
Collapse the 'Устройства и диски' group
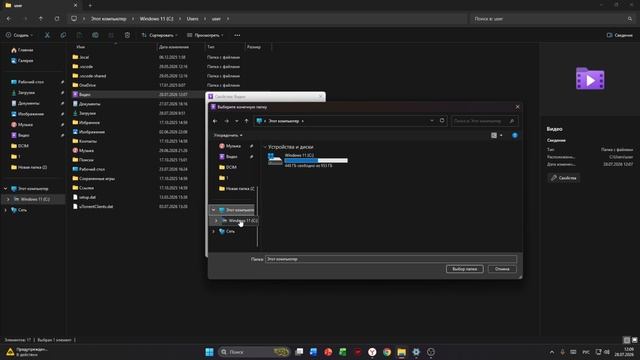click(x=265, y=147)
